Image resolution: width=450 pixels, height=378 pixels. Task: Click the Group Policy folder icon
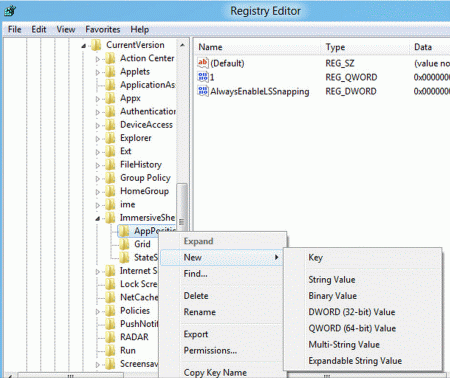pyautogui.click(x=110, y=178)
